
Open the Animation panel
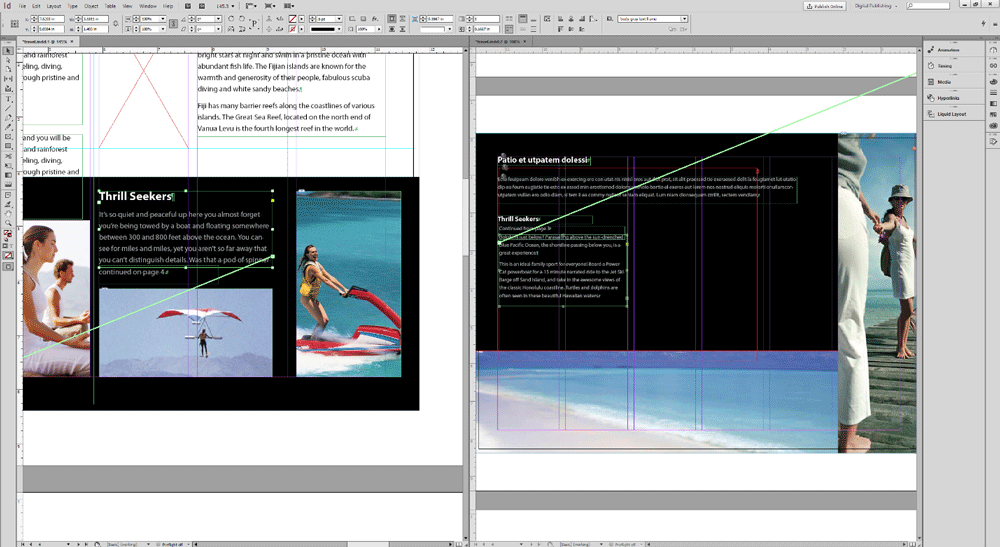(x=948, y=50)
